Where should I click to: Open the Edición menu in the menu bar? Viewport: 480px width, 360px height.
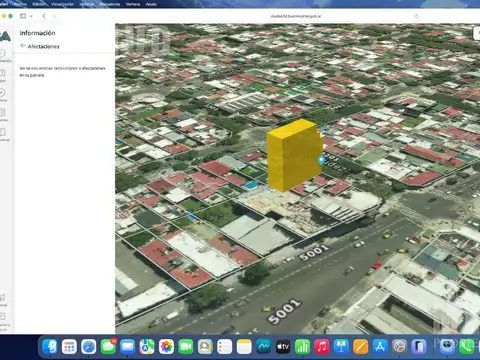click(x=39, y=4)
